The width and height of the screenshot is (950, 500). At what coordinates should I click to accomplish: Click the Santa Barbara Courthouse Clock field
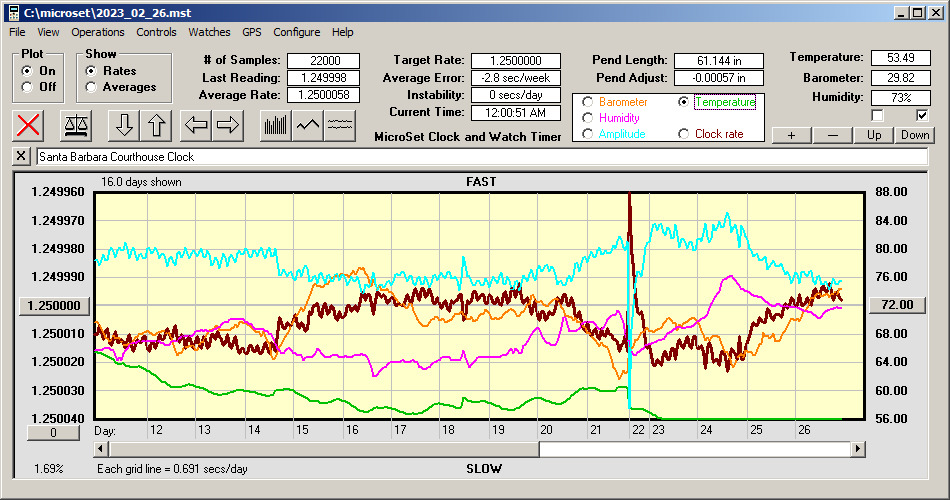pyautogui.click(x=480, y=157)
